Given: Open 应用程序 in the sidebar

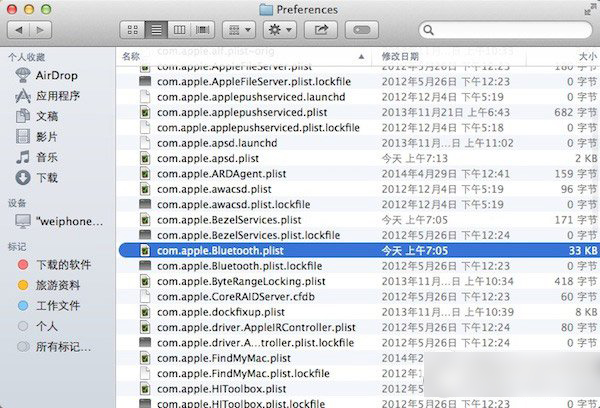Looking at the screenshot, I should 47,96.
